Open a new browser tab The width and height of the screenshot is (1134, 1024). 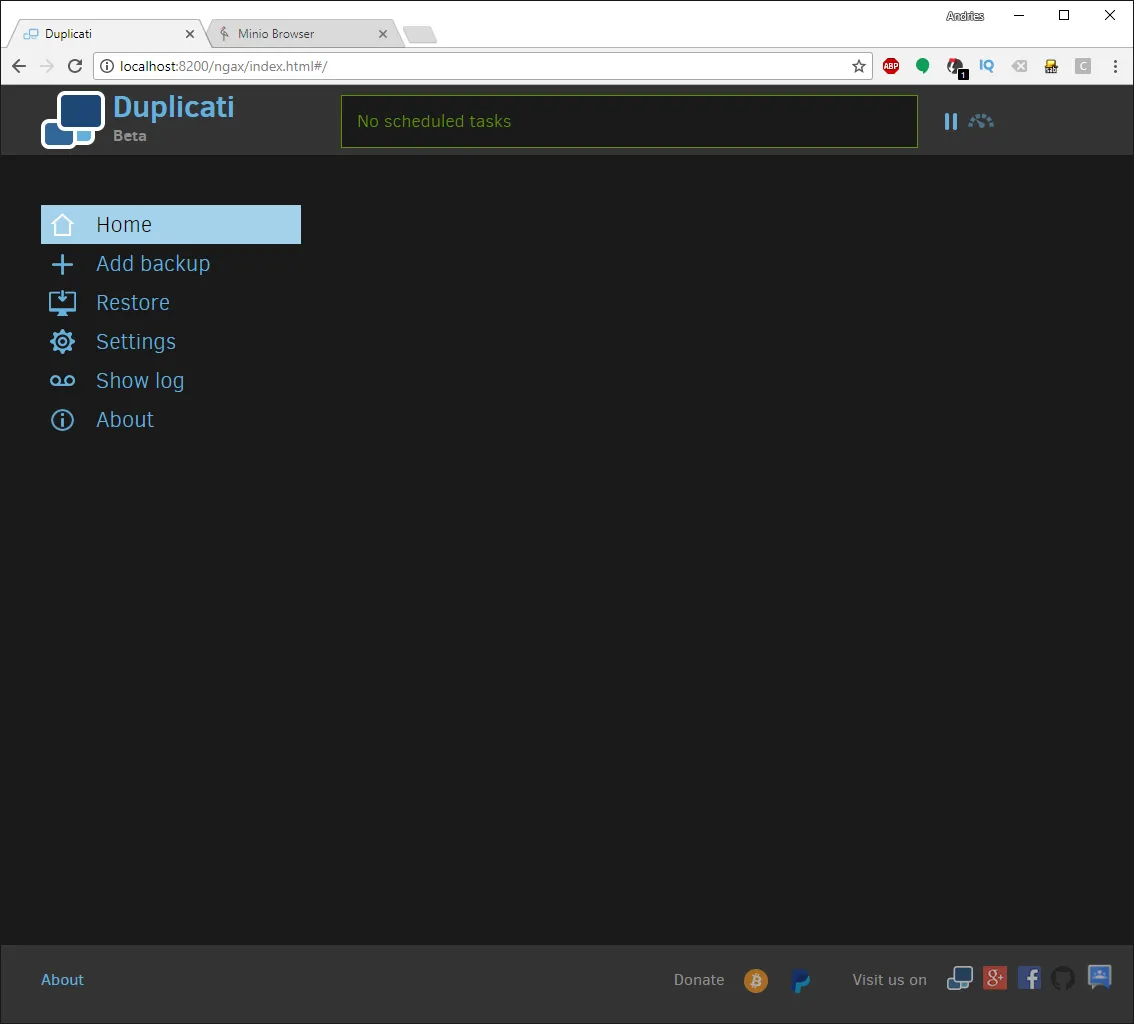coord(420,35)
